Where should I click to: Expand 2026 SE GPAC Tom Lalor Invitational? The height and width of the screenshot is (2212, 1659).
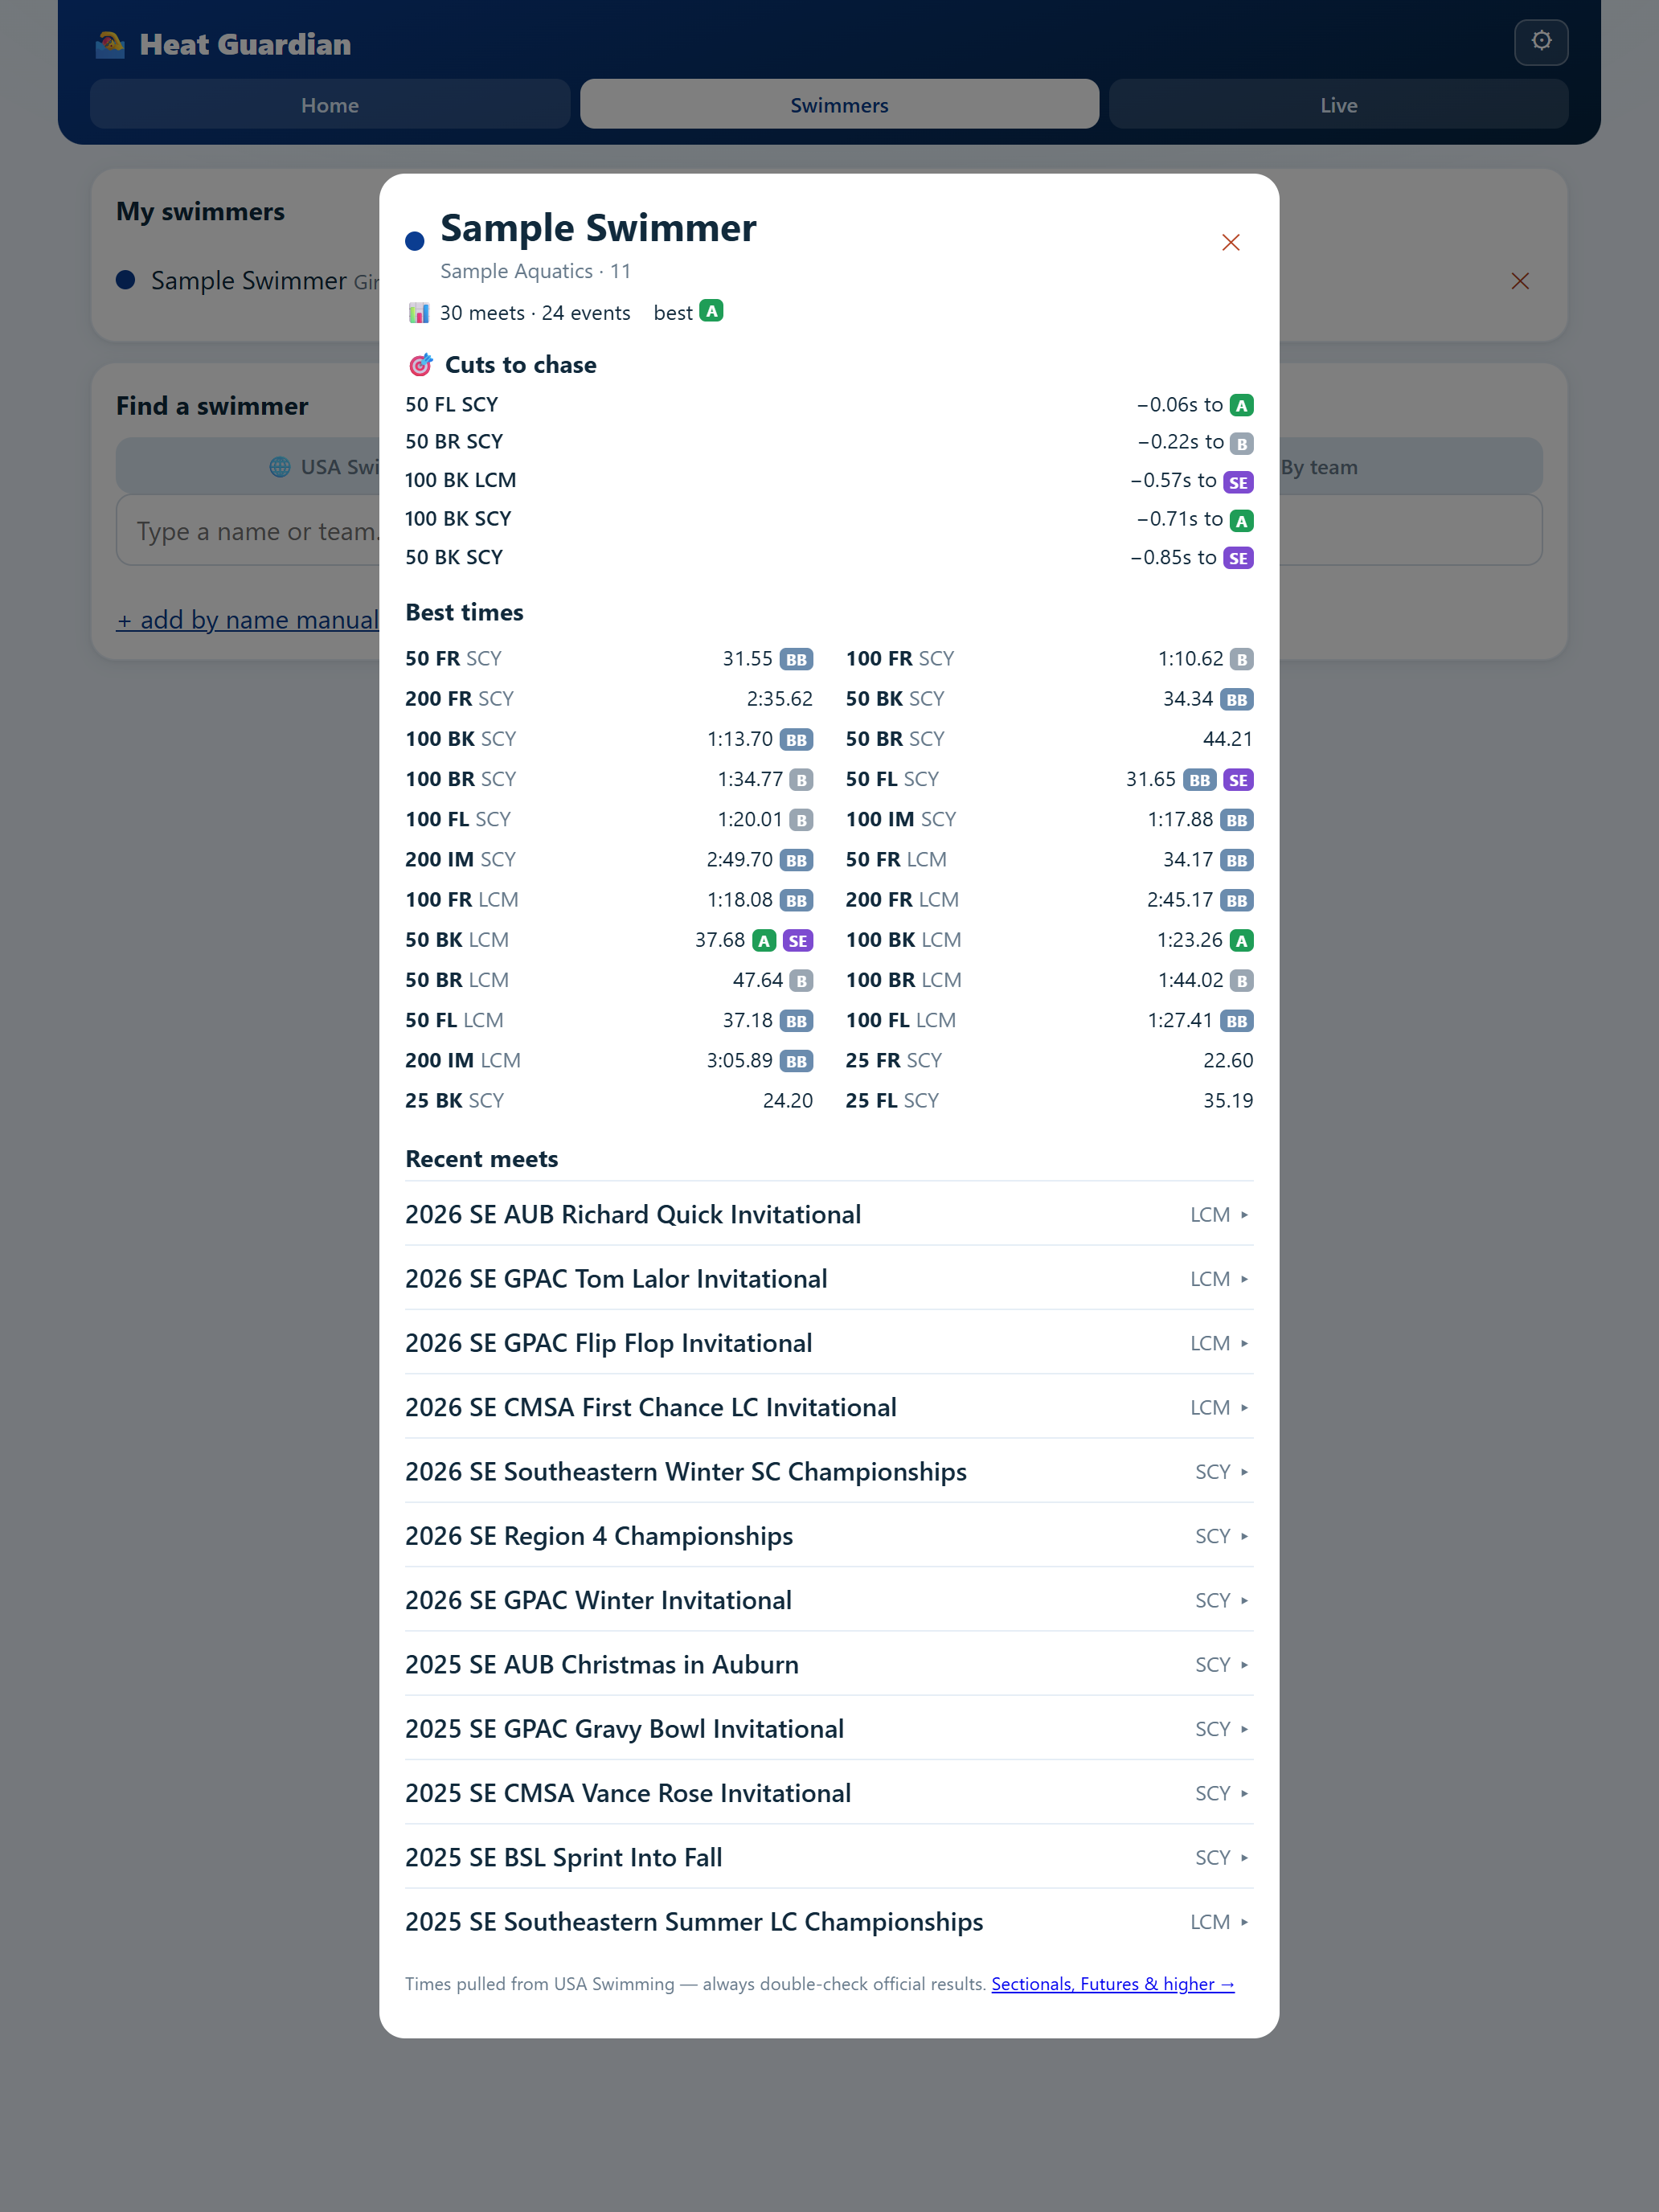pos(829,1278)
